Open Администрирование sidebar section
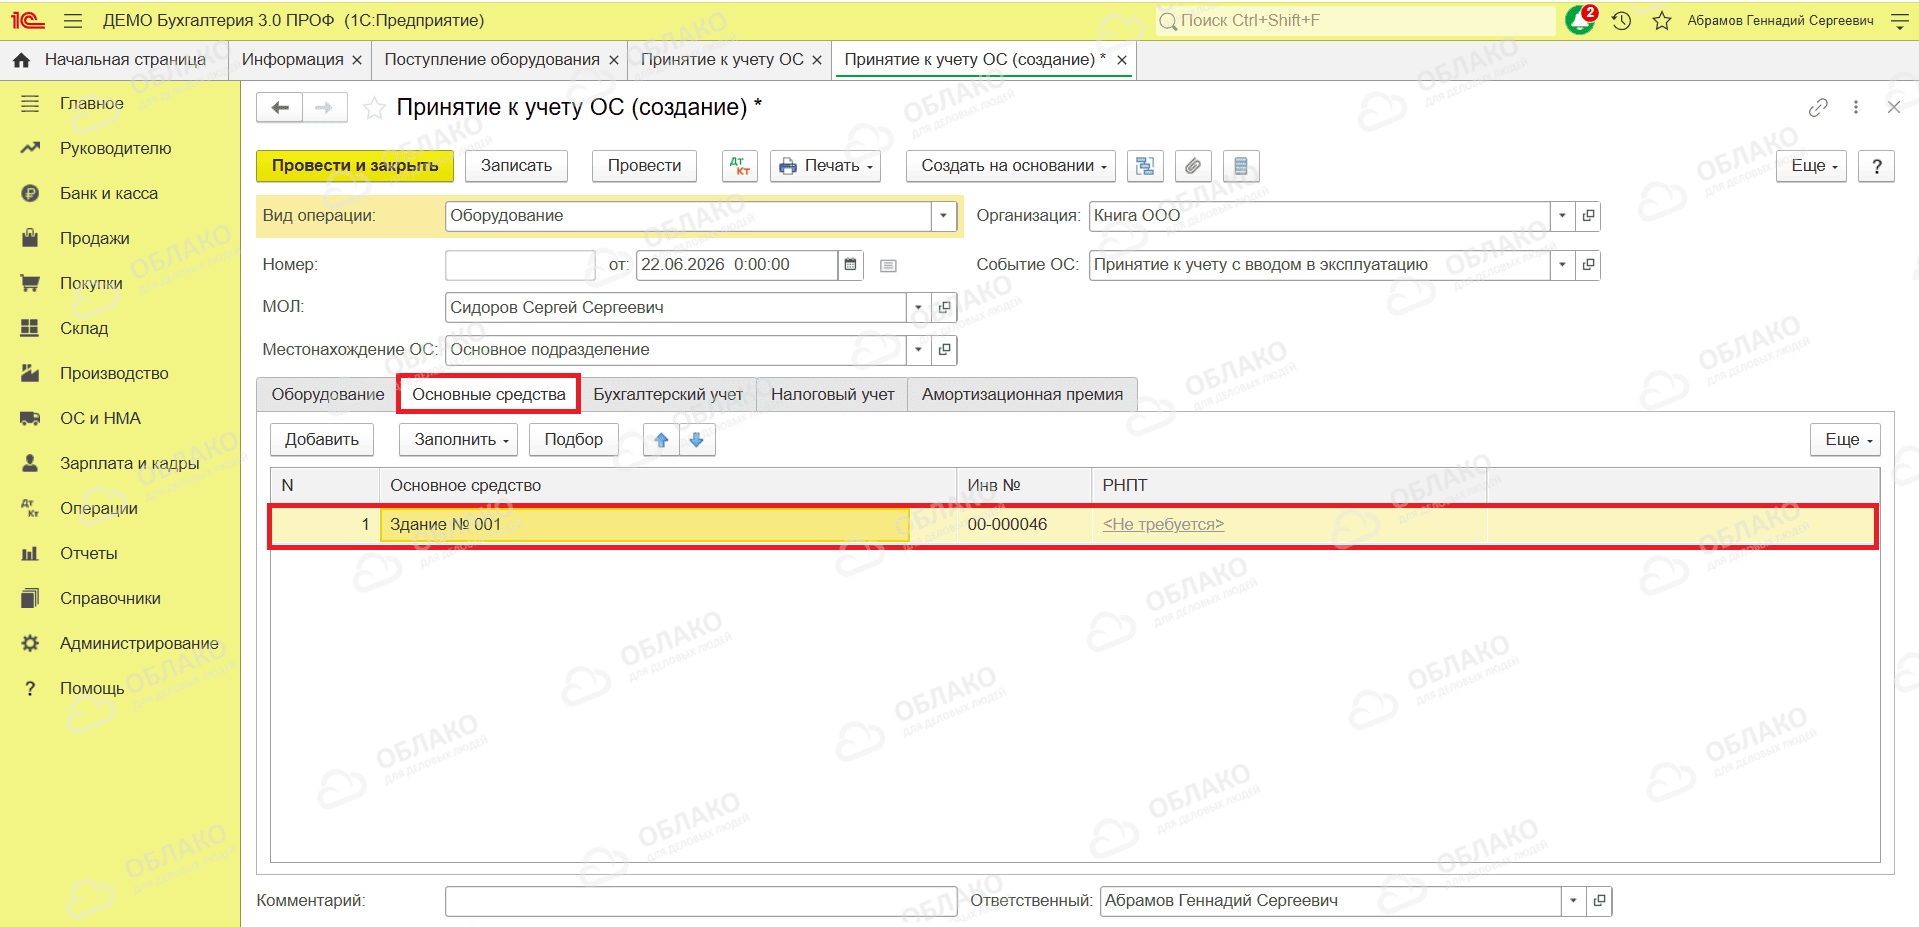Image resolution: width=1919 pixels, height=927 pixels. coord(139,644)
